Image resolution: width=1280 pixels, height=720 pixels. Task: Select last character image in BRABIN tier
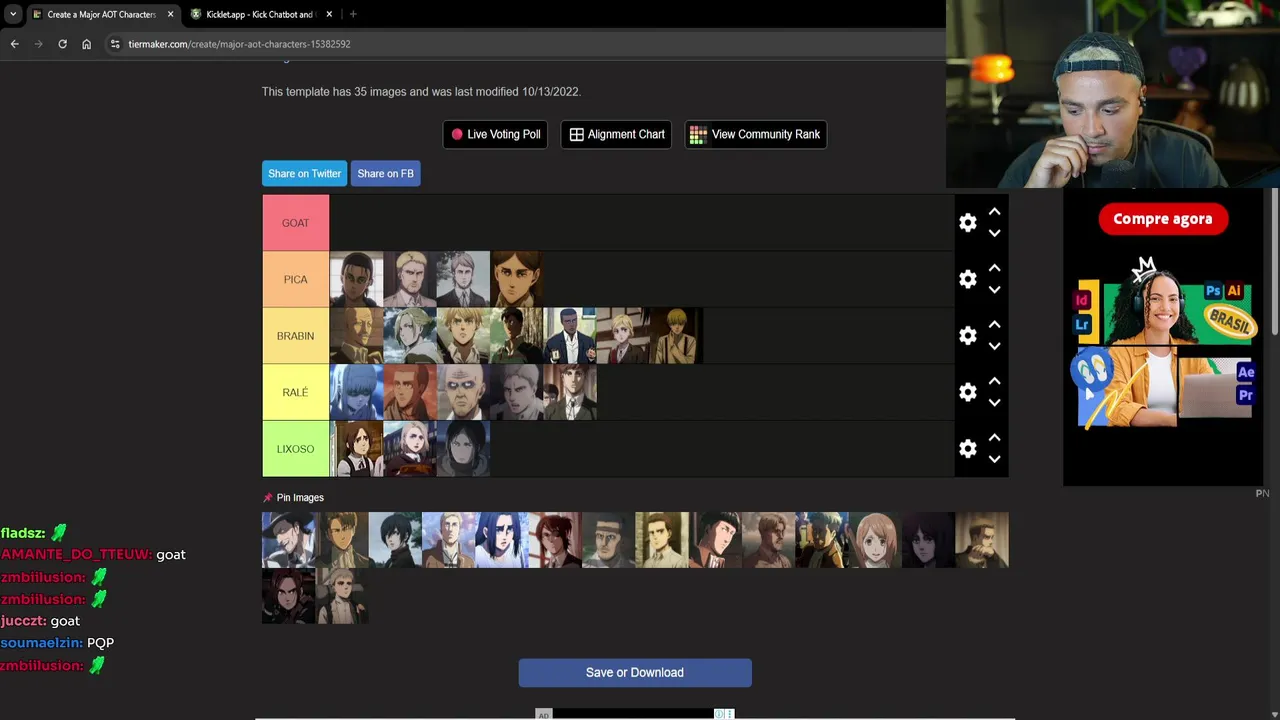(x=677, y=336)
